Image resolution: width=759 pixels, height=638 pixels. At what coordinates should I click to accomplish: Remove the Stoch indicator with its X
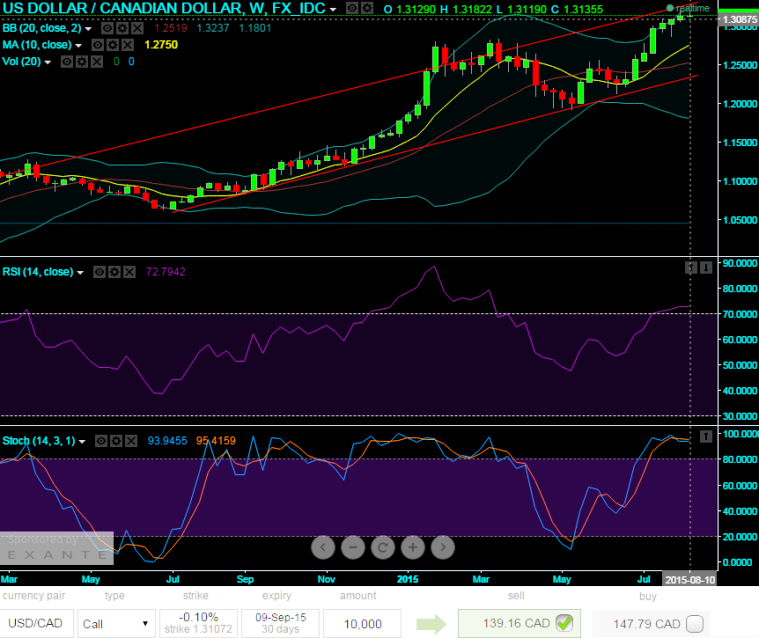[131, 441]
